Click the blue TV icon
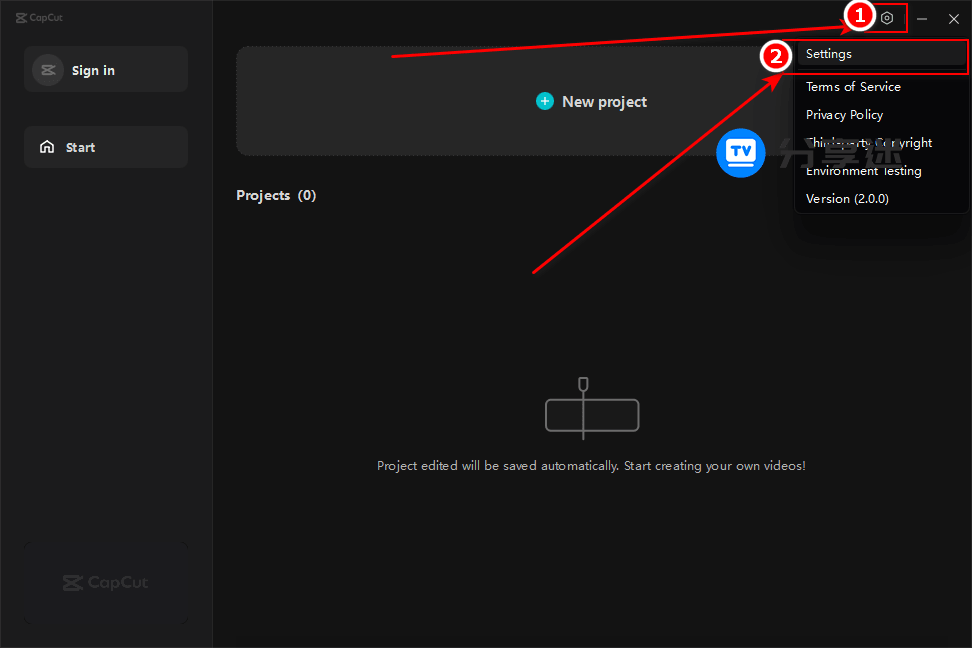The width and height of the screenshot is (972, 648). 740,153
